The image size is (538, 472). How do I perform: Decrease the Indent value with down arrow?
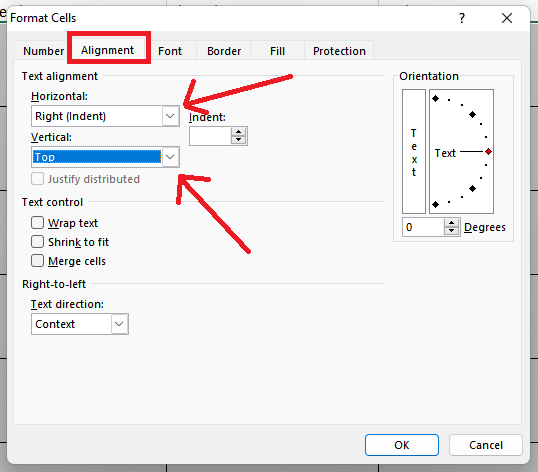[238, 140]
